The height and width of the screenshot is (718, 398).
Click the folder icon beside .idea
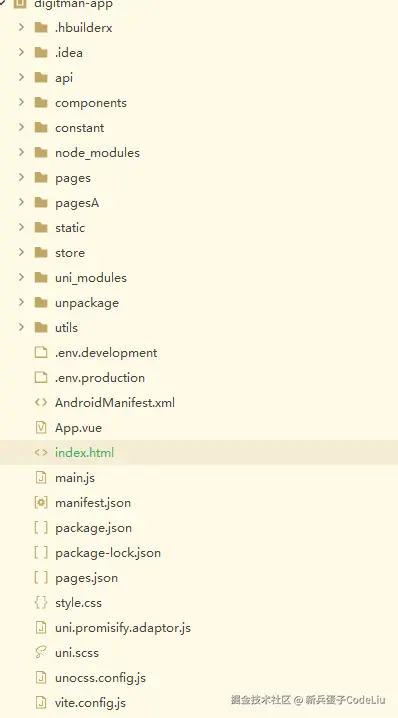(x=41, y=52)
